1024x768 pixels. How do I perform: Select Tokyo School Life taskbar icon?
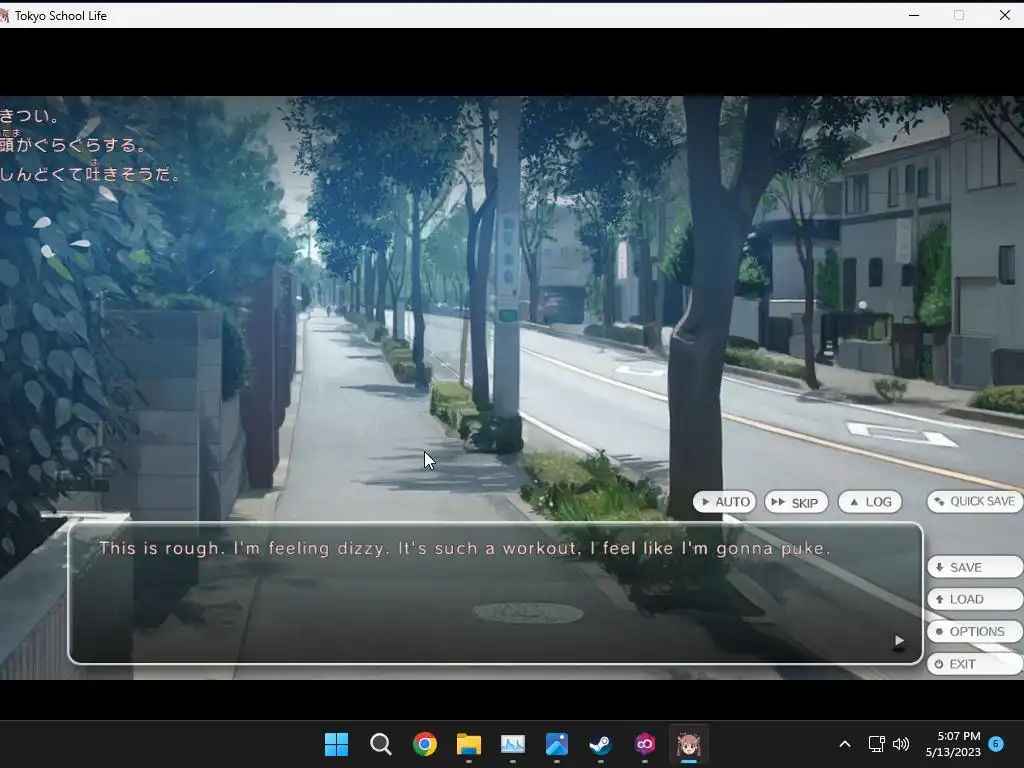coord(688,744)
